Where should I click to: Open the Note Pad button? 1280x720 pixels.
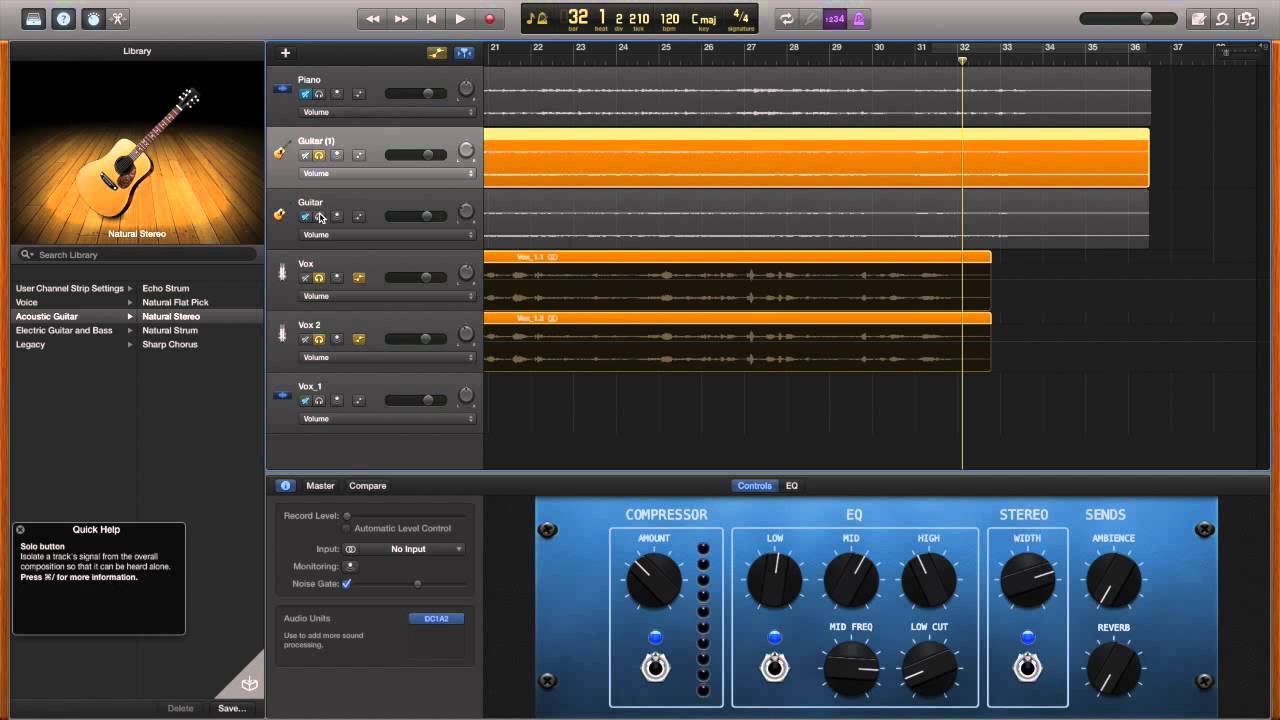click(x=1198, y=18)
